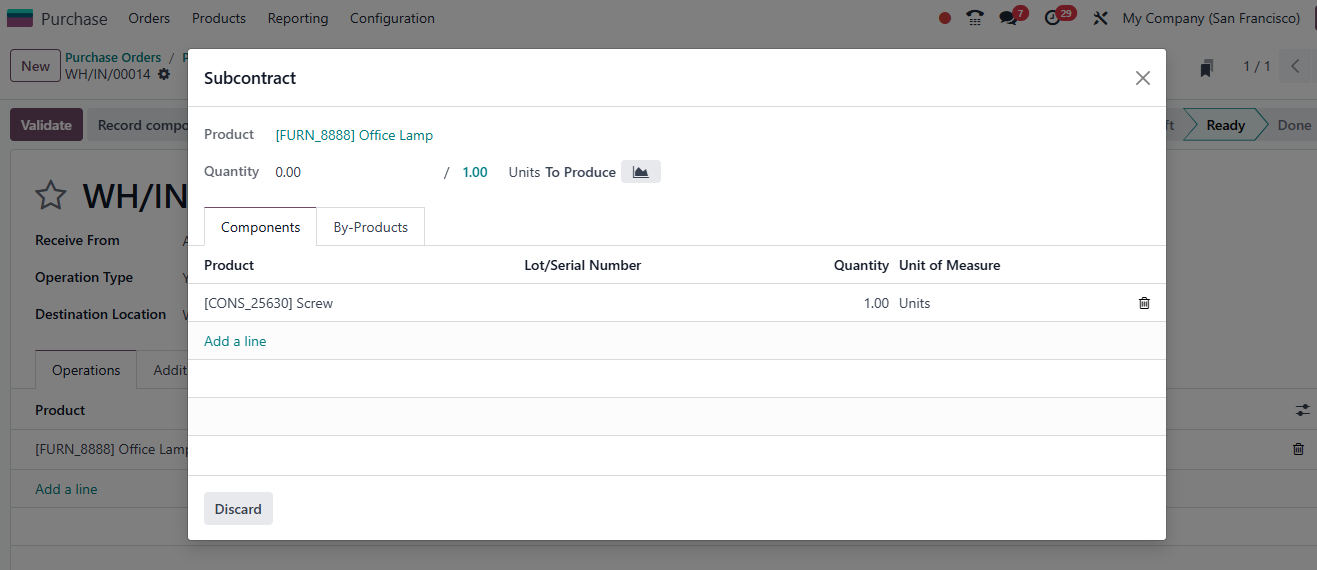
Task: Click Add a line in the background Operations list
Action: point(66,489)
